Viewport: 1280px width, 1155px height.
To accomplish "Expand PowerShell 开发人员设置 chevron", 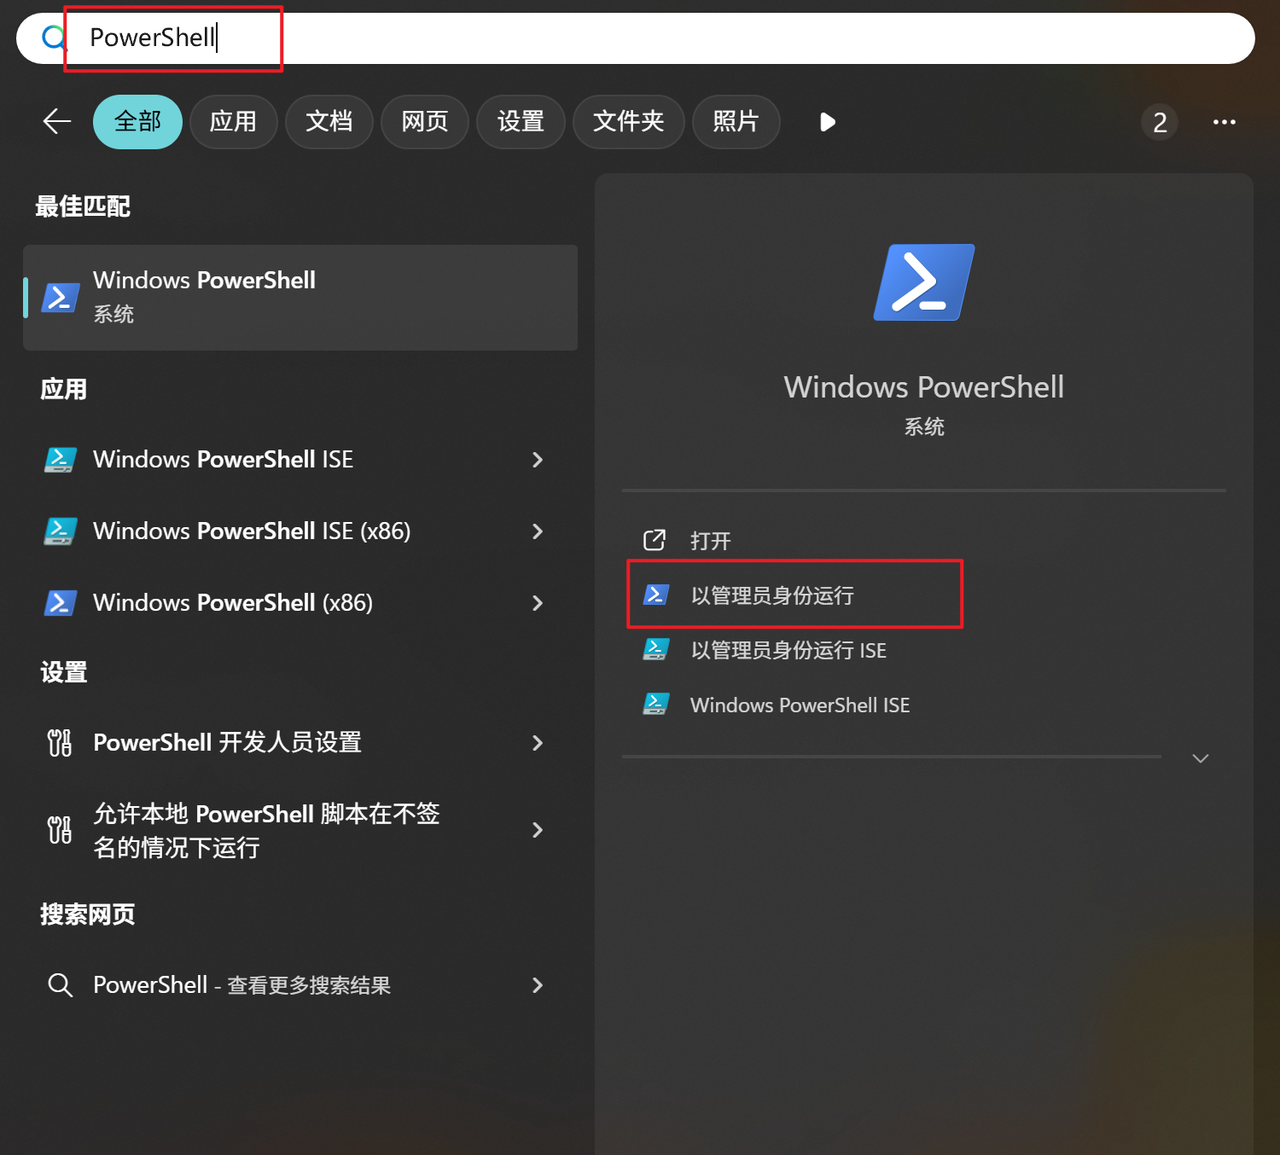I will [537, 743].
